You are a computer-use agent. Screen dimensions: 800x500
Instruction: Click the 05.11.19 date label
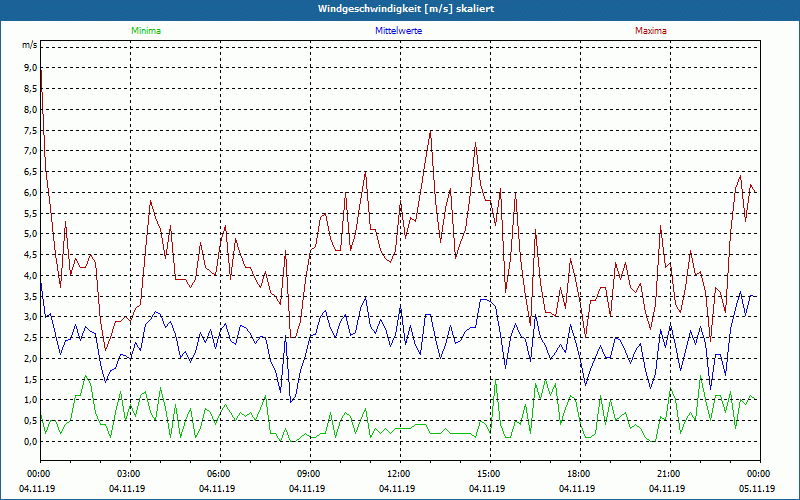tap(757, 489)
